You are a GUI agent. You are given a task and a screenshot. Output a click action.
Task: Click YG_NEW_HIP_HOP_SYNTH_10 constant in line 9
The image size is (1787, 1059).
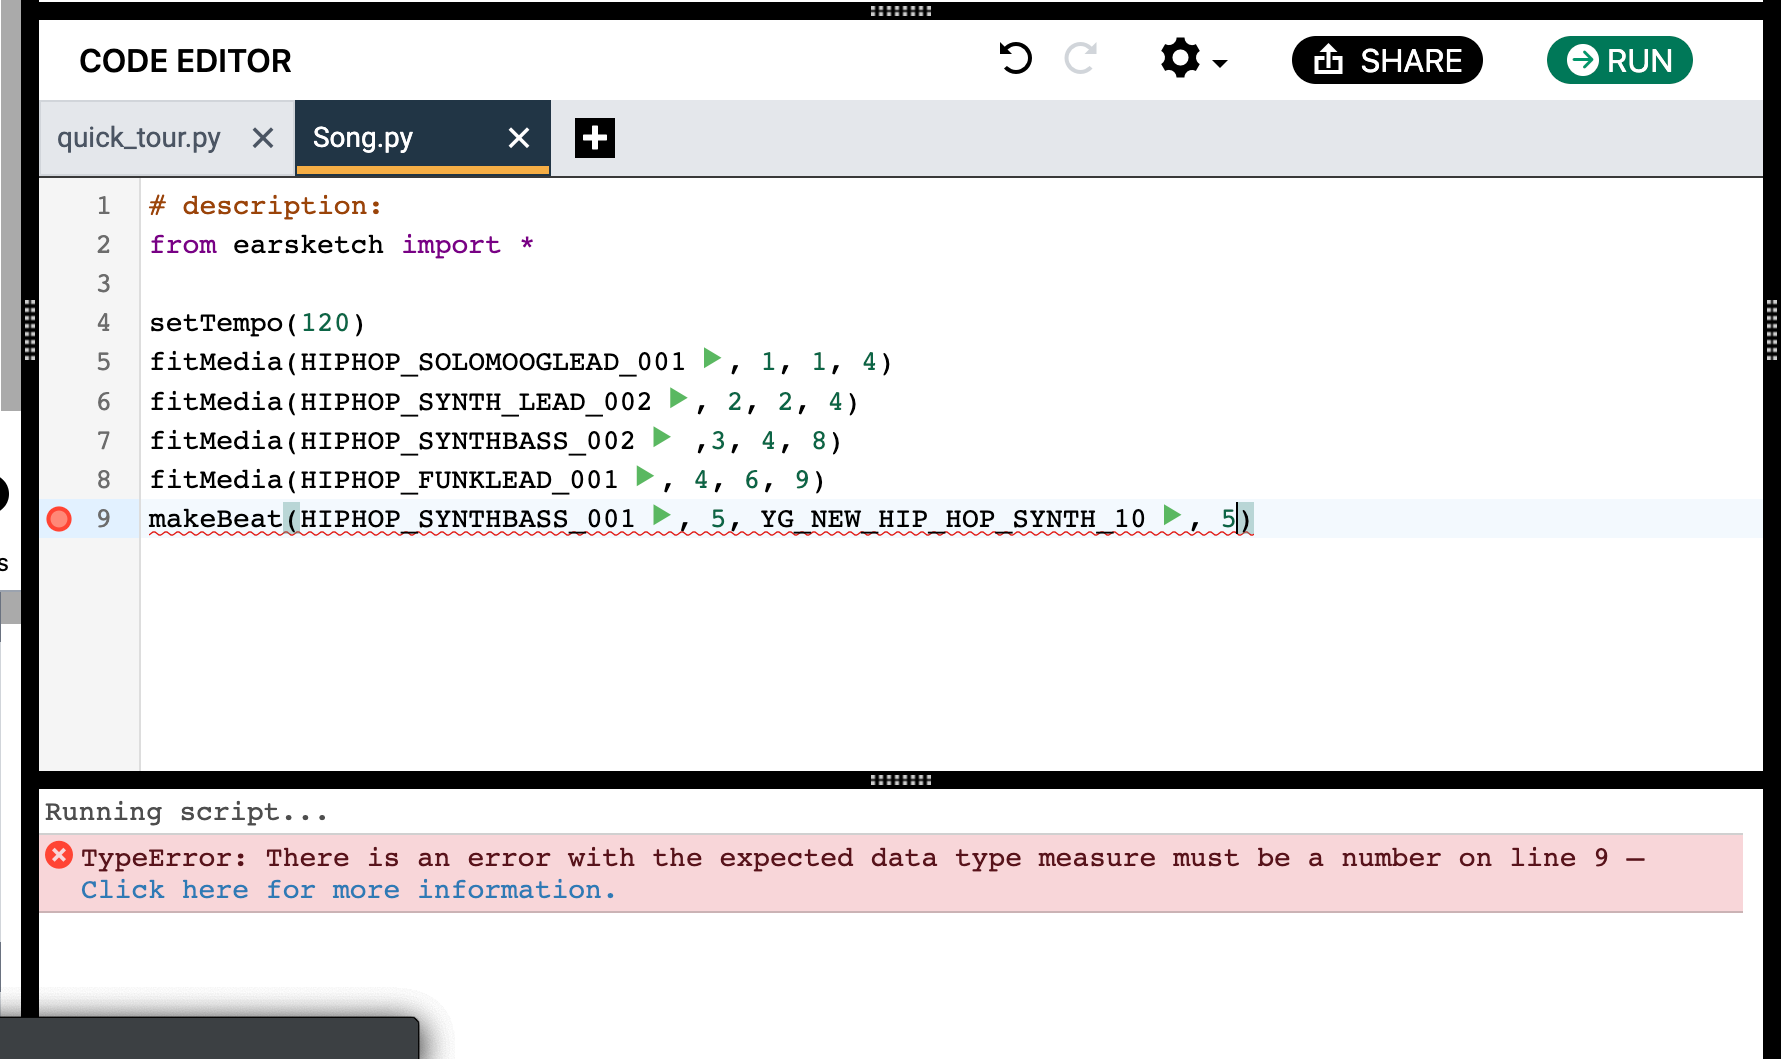952,519
